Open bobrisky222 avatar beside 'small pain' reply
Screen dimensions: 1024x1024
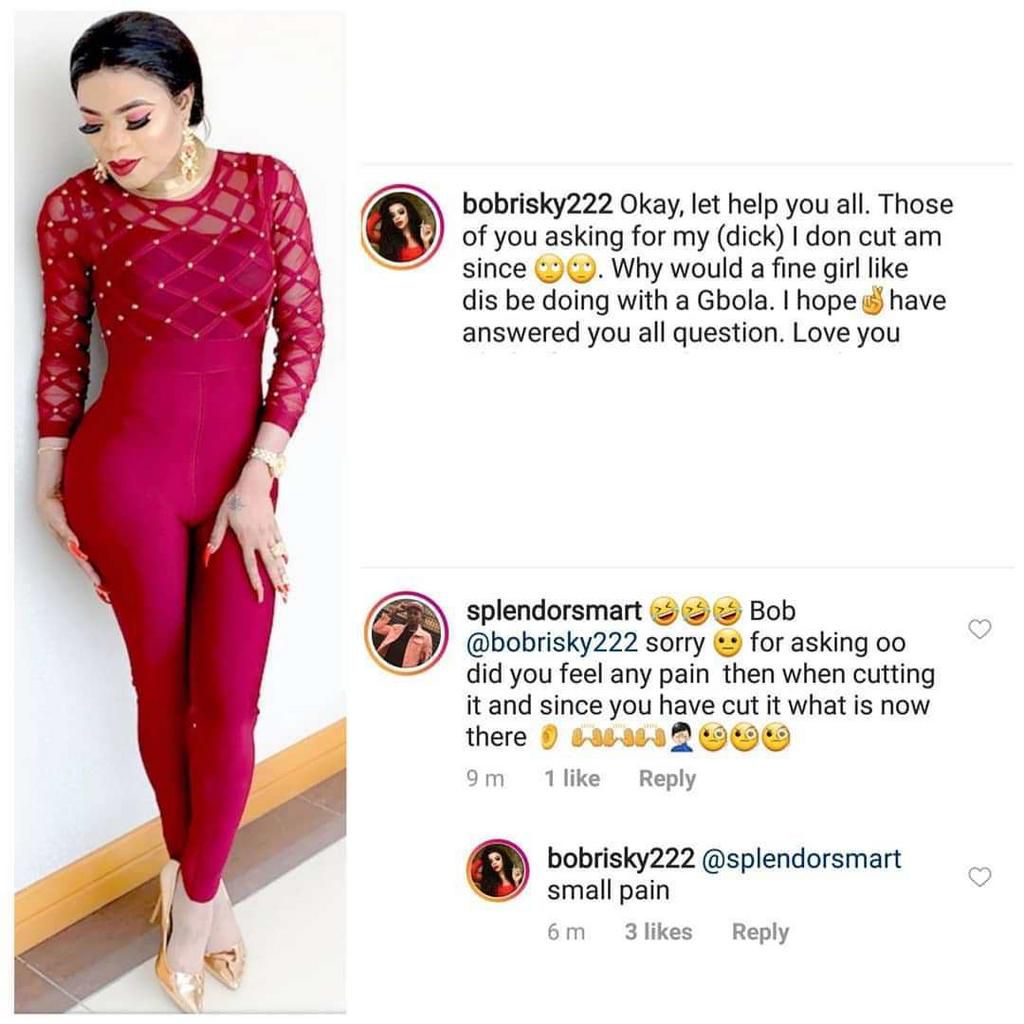498,871
